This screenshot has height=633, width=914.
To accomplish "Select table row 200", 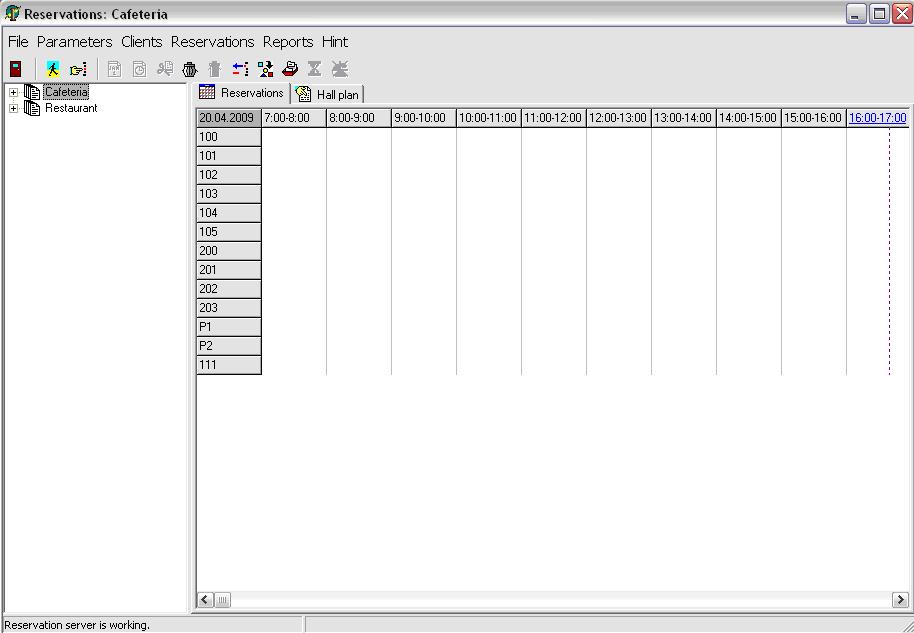I will [x=229, y=251].
